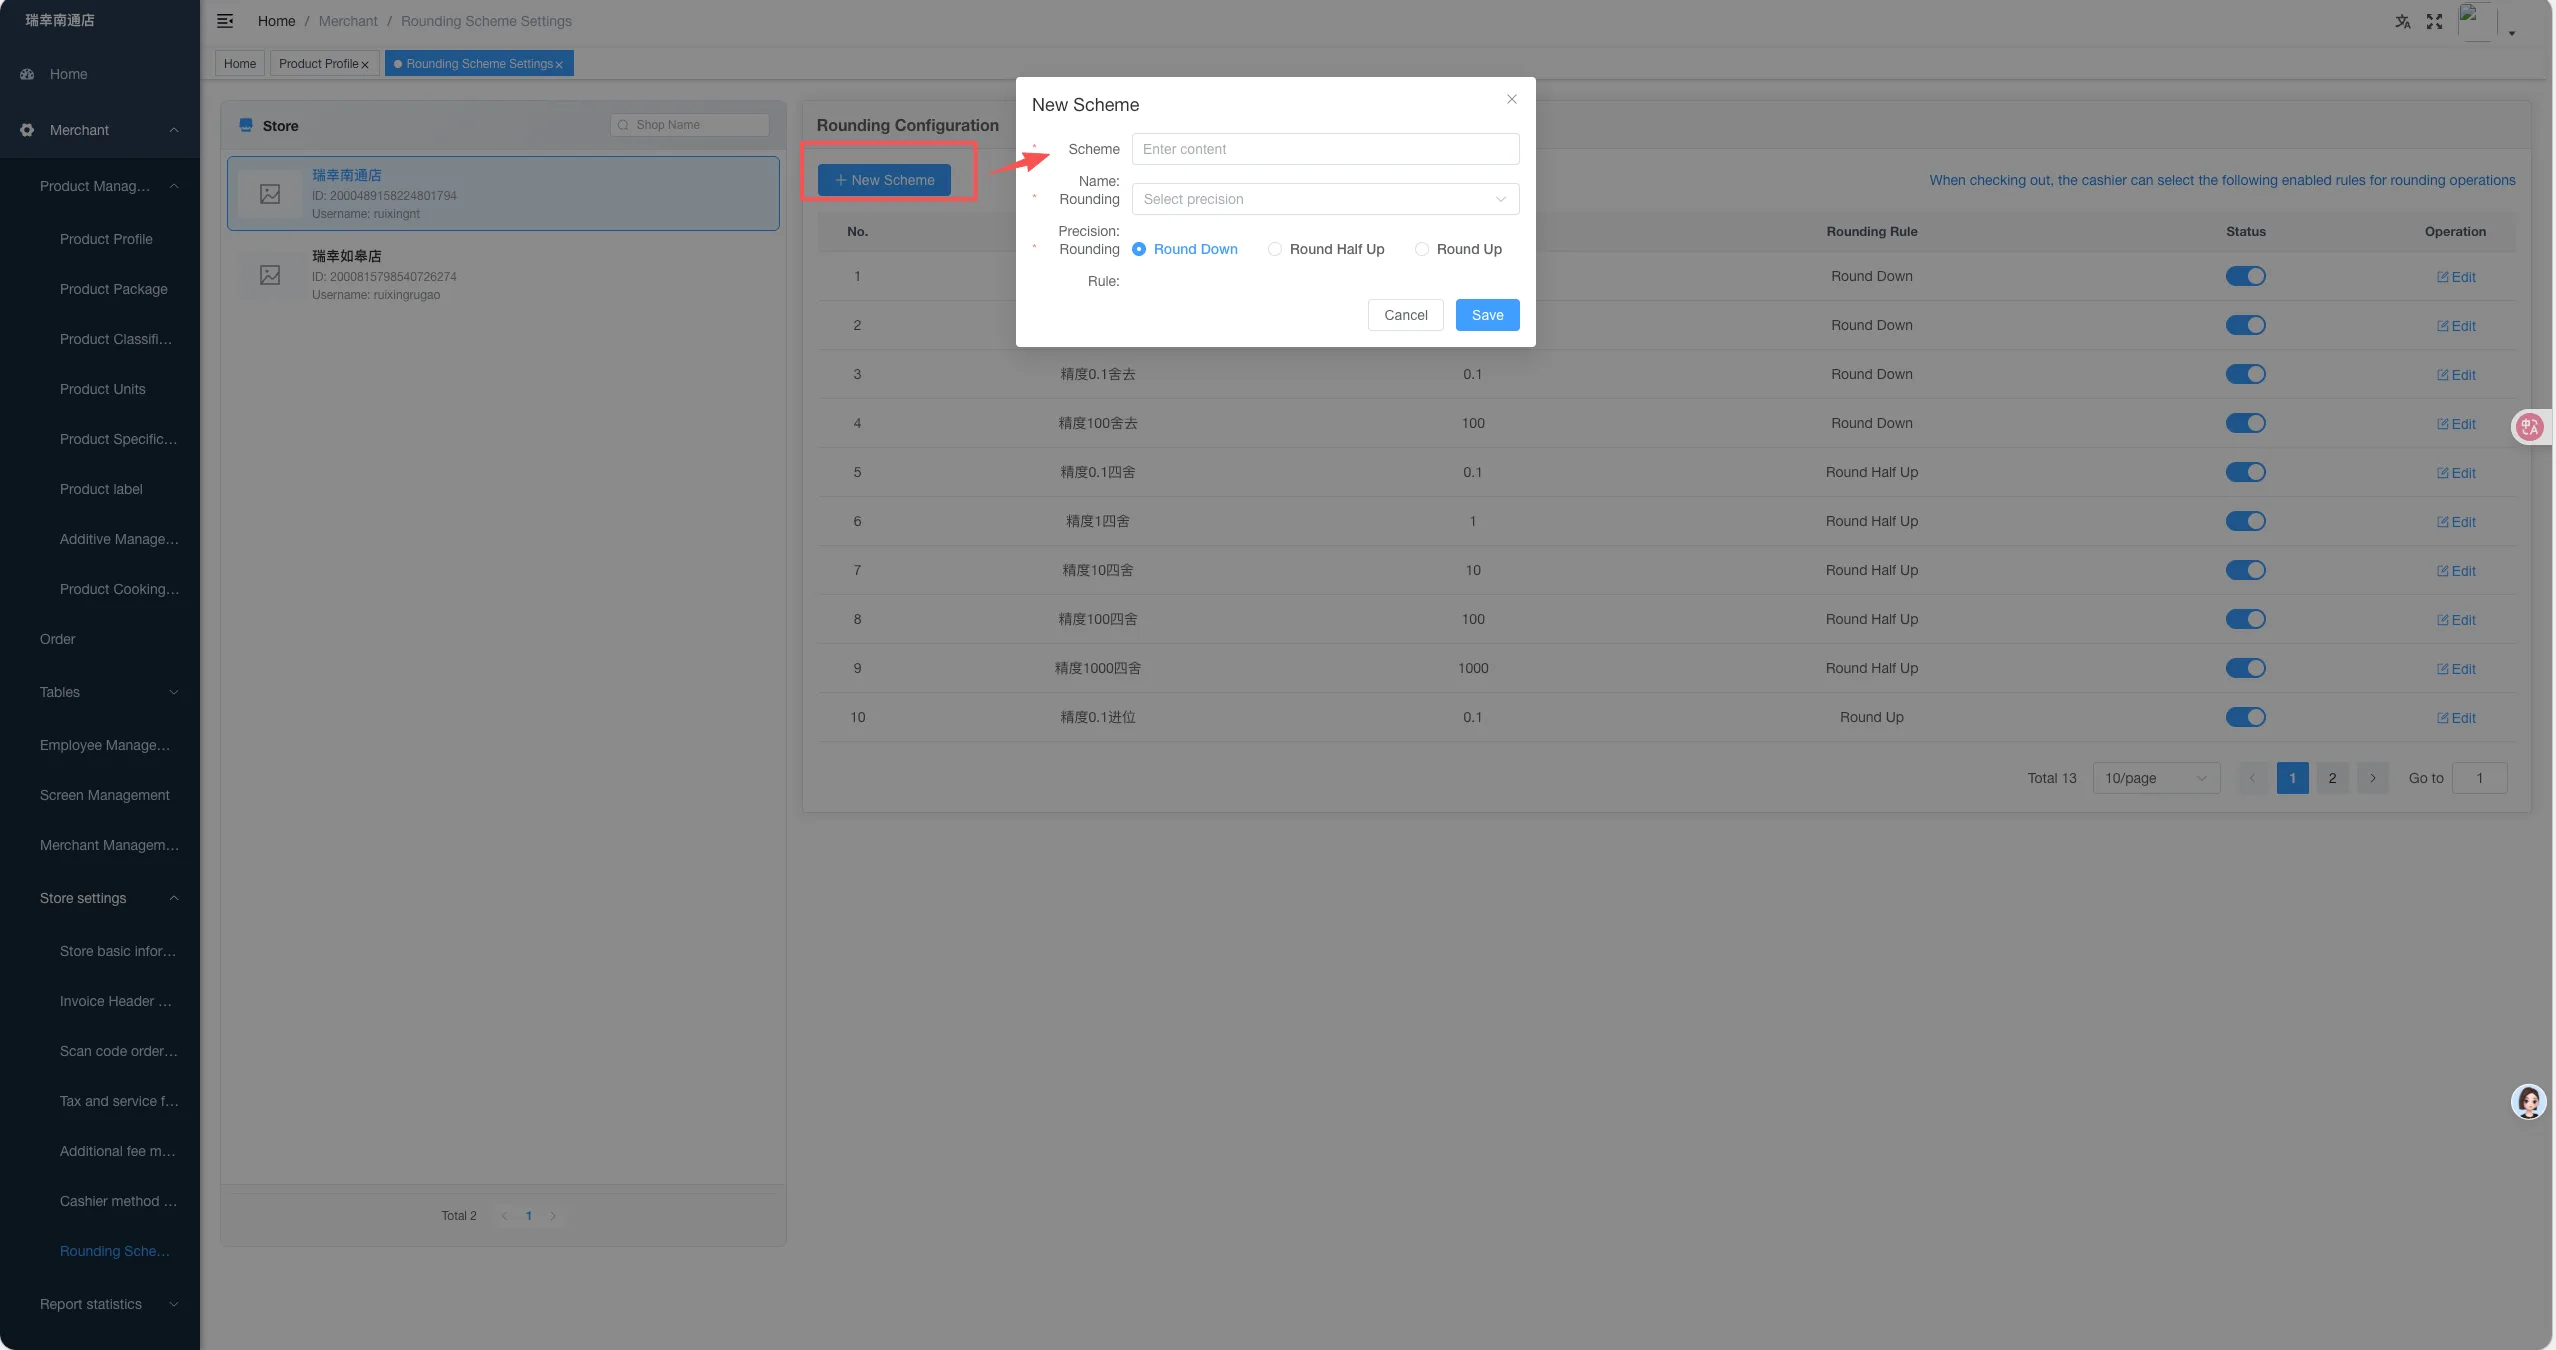Image resolution: width=2556 pixels, height=1350 pixels.
Task: Save the new scheme
Action: point(1487,315)
